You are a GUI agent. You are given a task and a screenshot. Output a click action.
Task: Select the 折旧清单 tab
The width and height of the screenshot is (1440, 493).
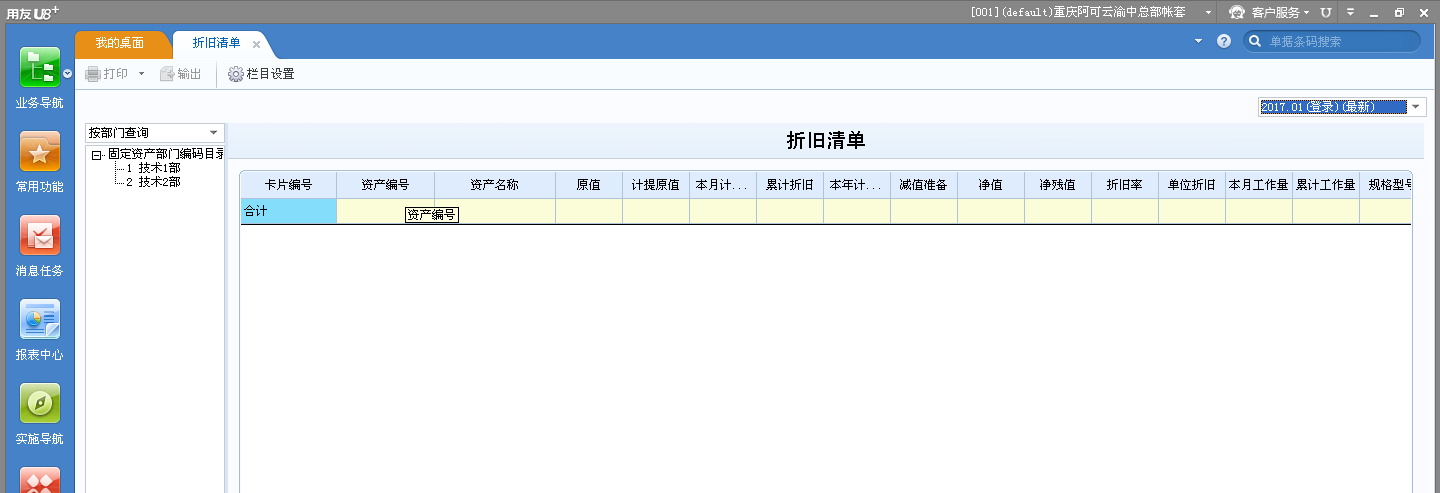(x=216, y=43)
